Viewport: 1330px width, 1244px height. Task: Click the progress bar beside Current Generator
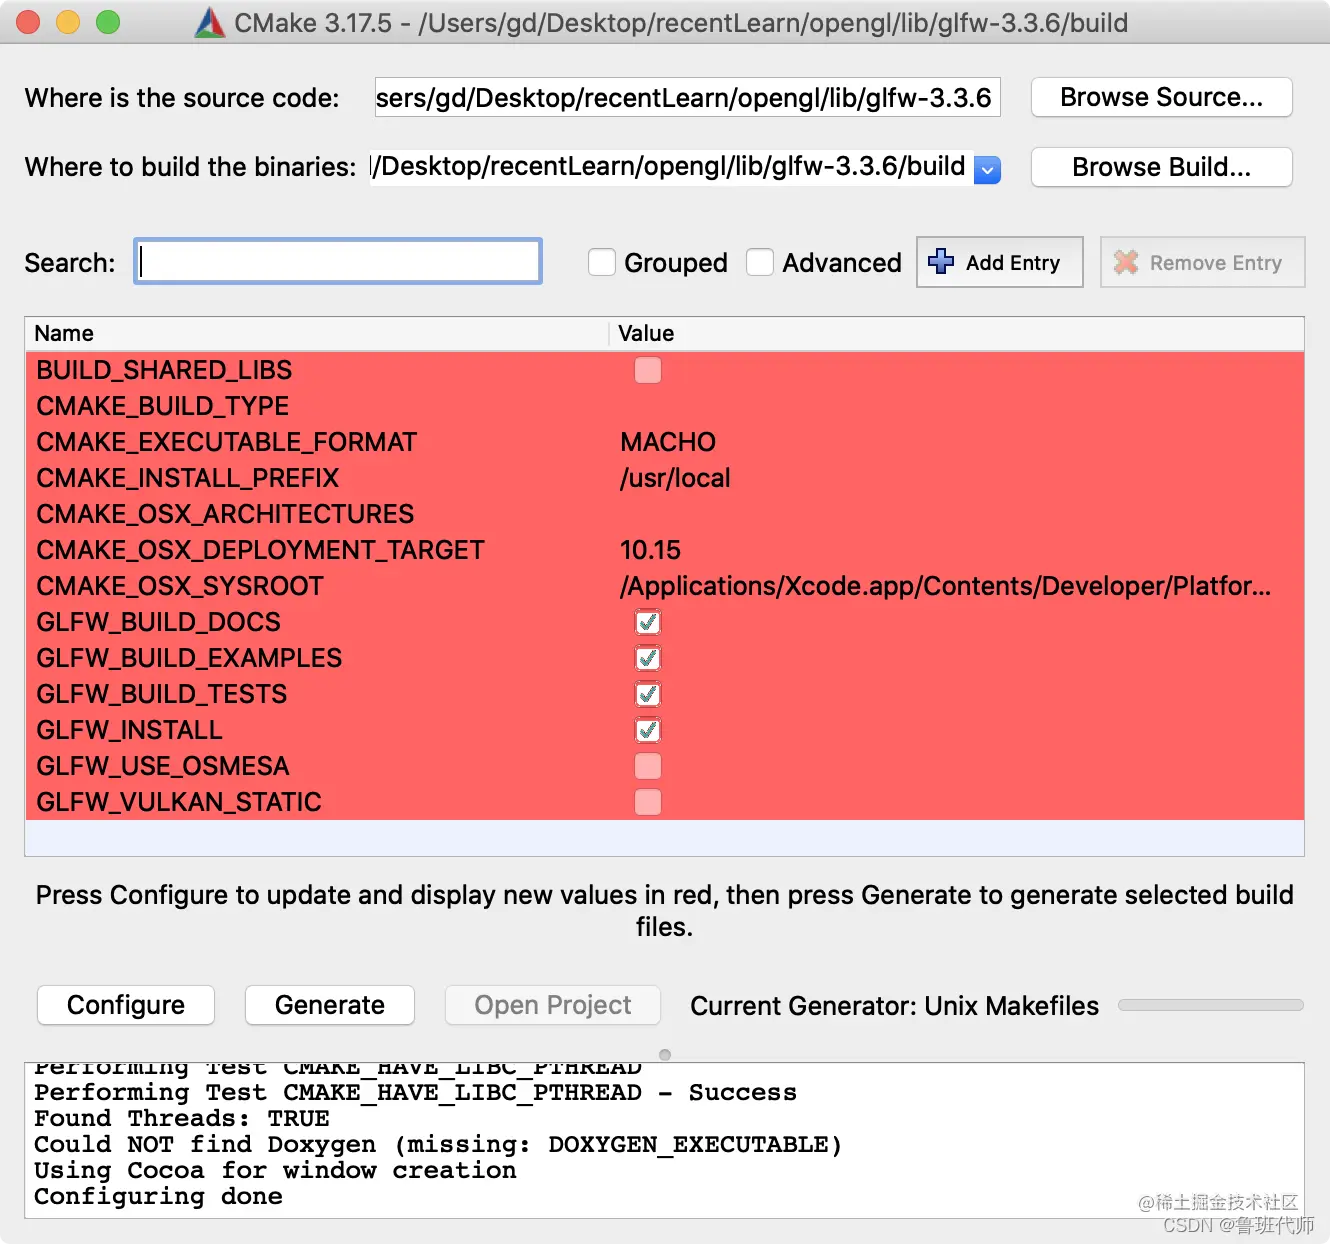[1211, 1005]
